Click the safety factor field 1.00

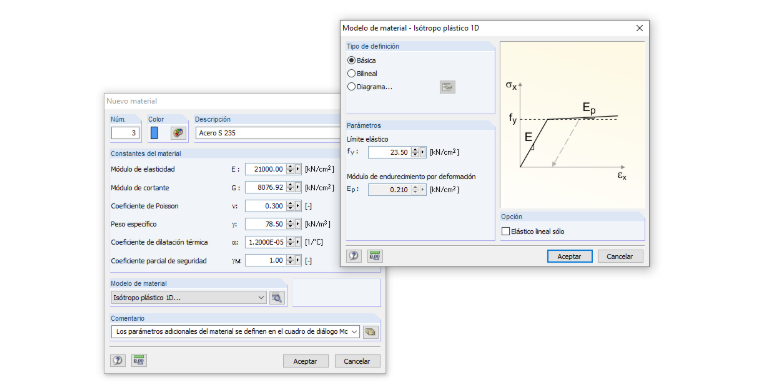pos(266,260)
